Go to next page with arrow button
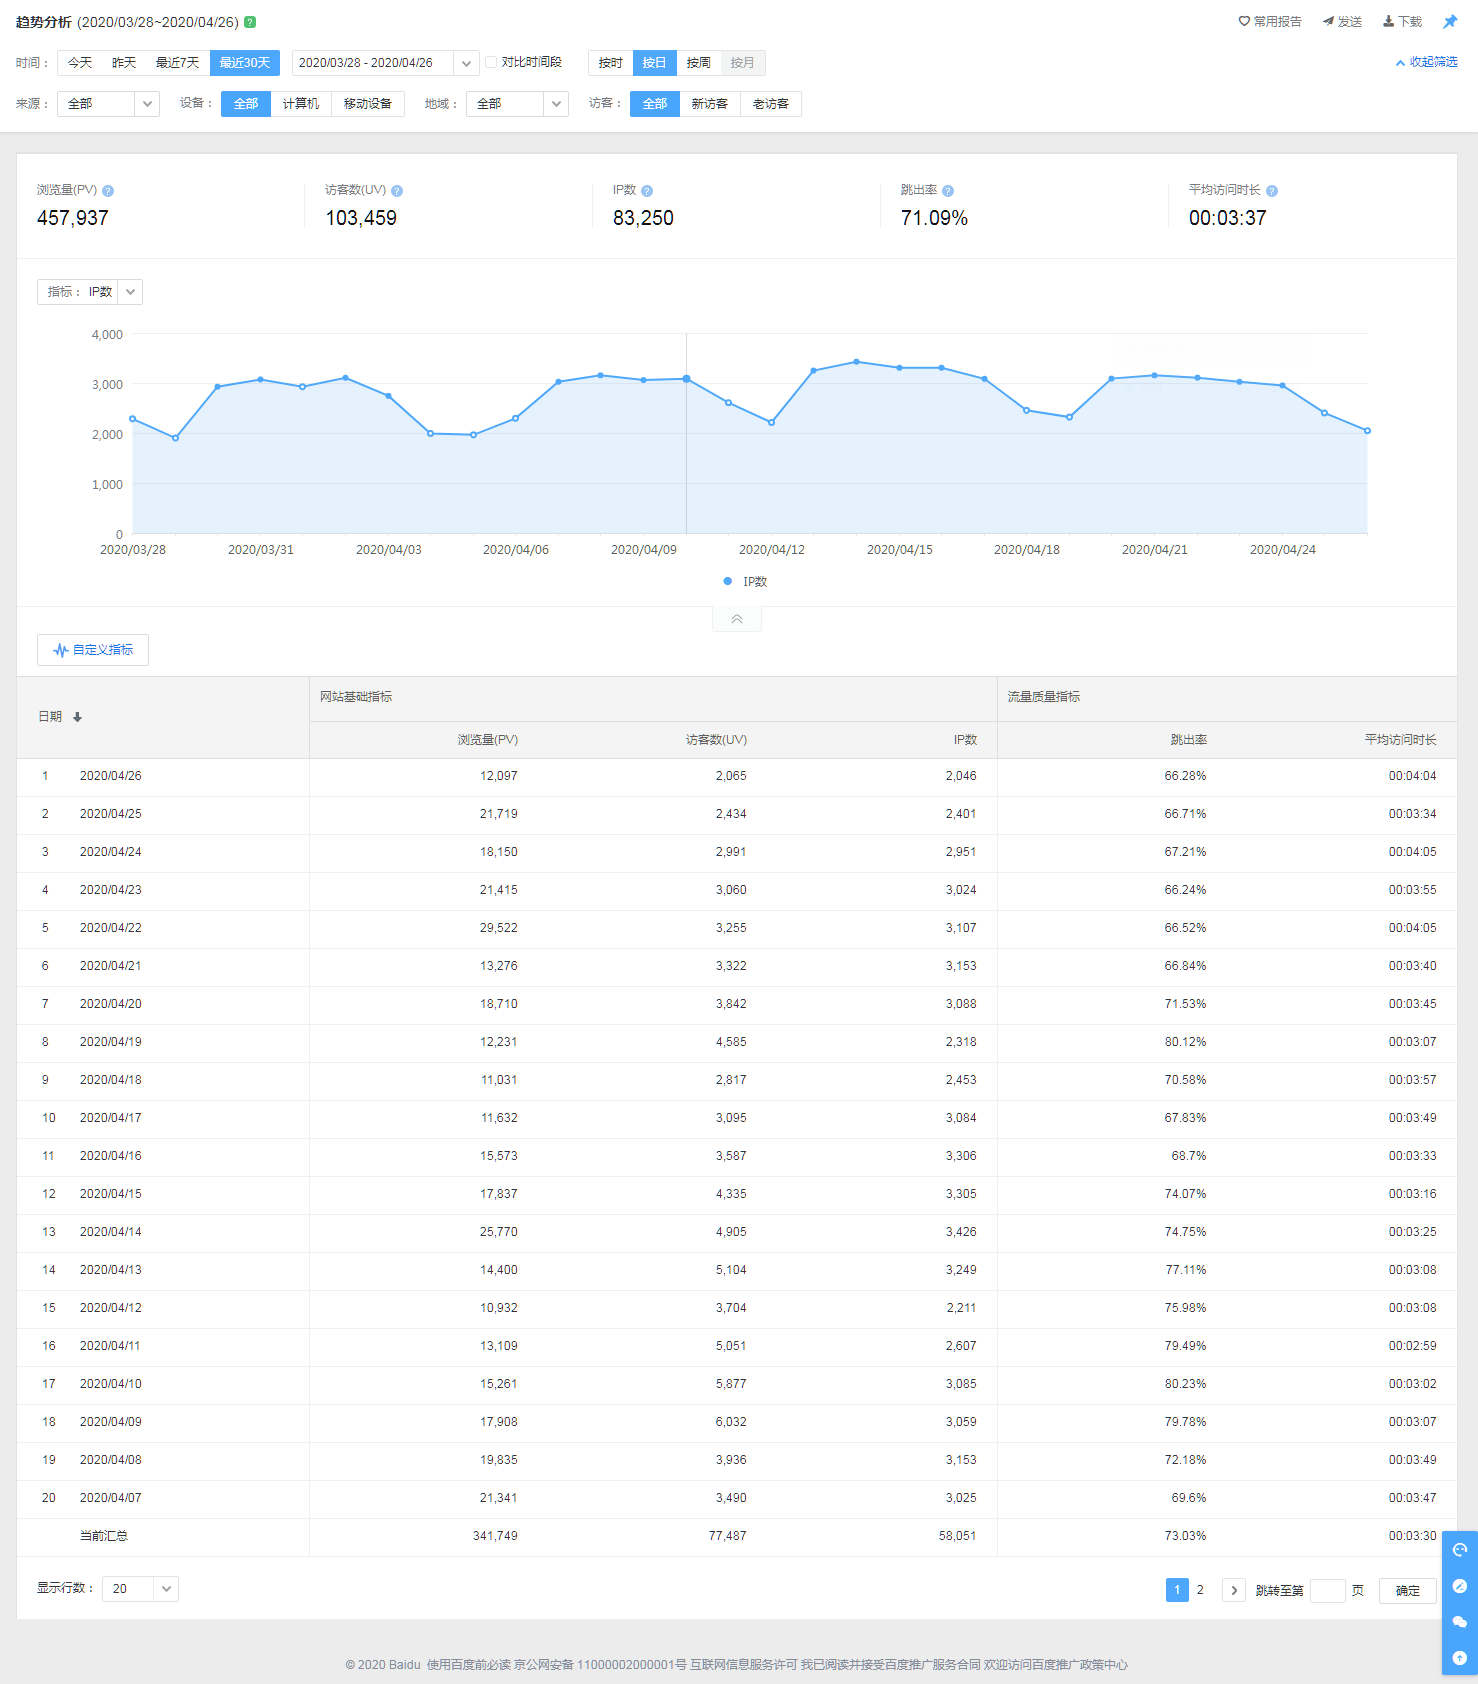This screenshot has width=1478, height=1684. [1234, 1590]
